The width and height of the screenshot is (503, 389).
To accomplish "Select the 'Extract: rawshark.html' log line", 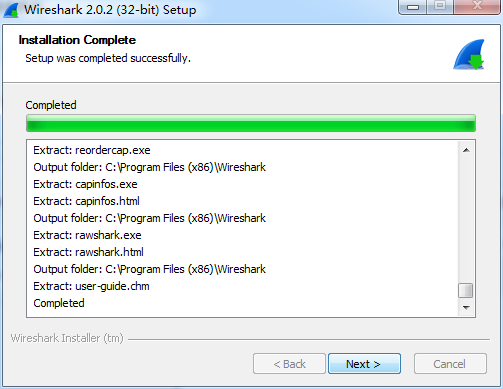I will click(88, 252).
